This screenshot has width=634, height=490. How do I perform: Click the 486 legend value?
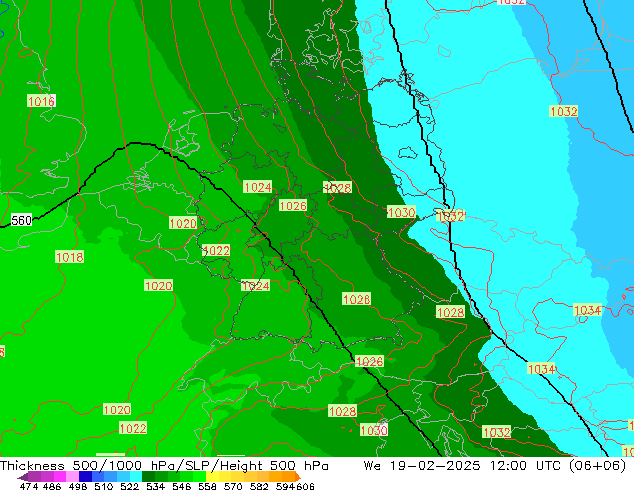click(52, 486)
